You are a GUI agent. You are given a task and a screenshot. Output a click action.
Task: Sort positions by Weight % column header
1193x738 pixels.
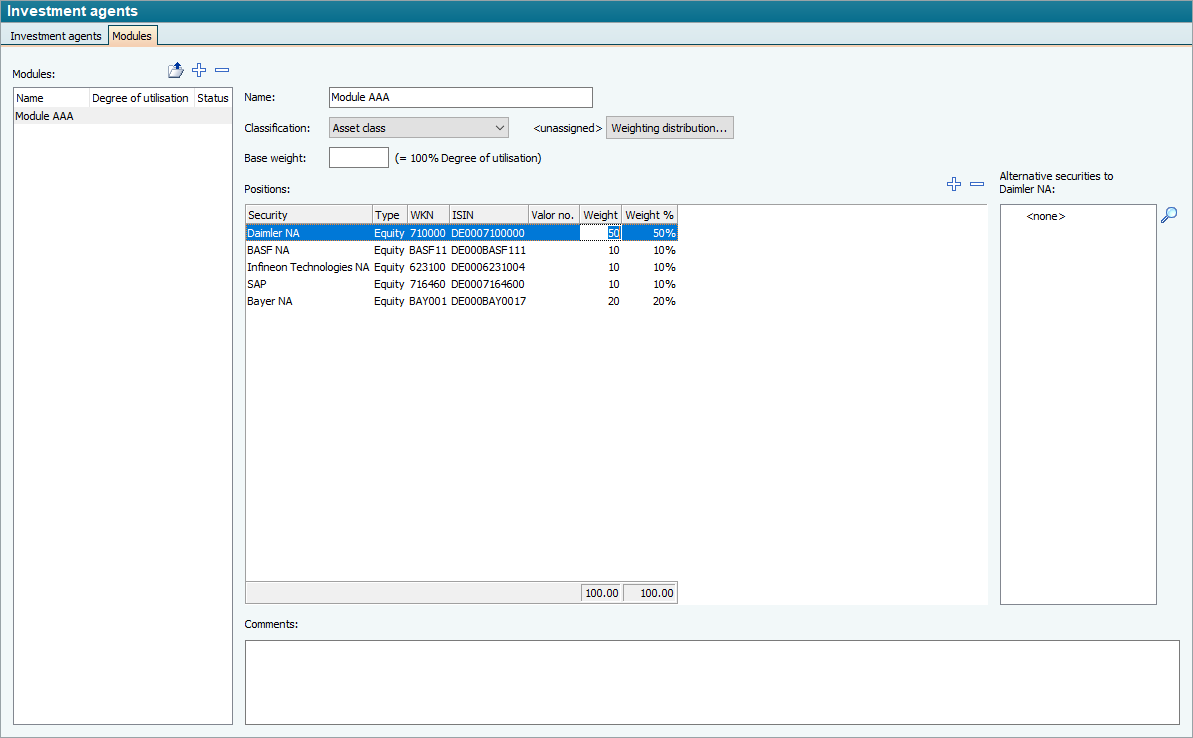point(649,215)
